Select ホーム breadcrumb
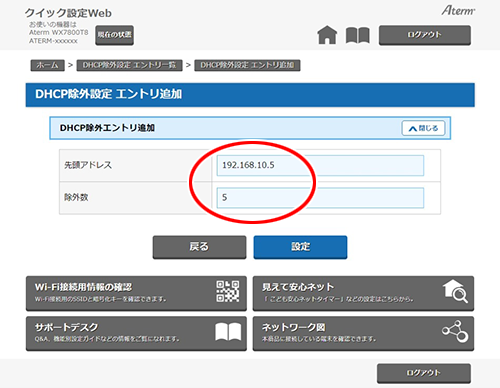500x388 pixels. (x=47, y=65)
